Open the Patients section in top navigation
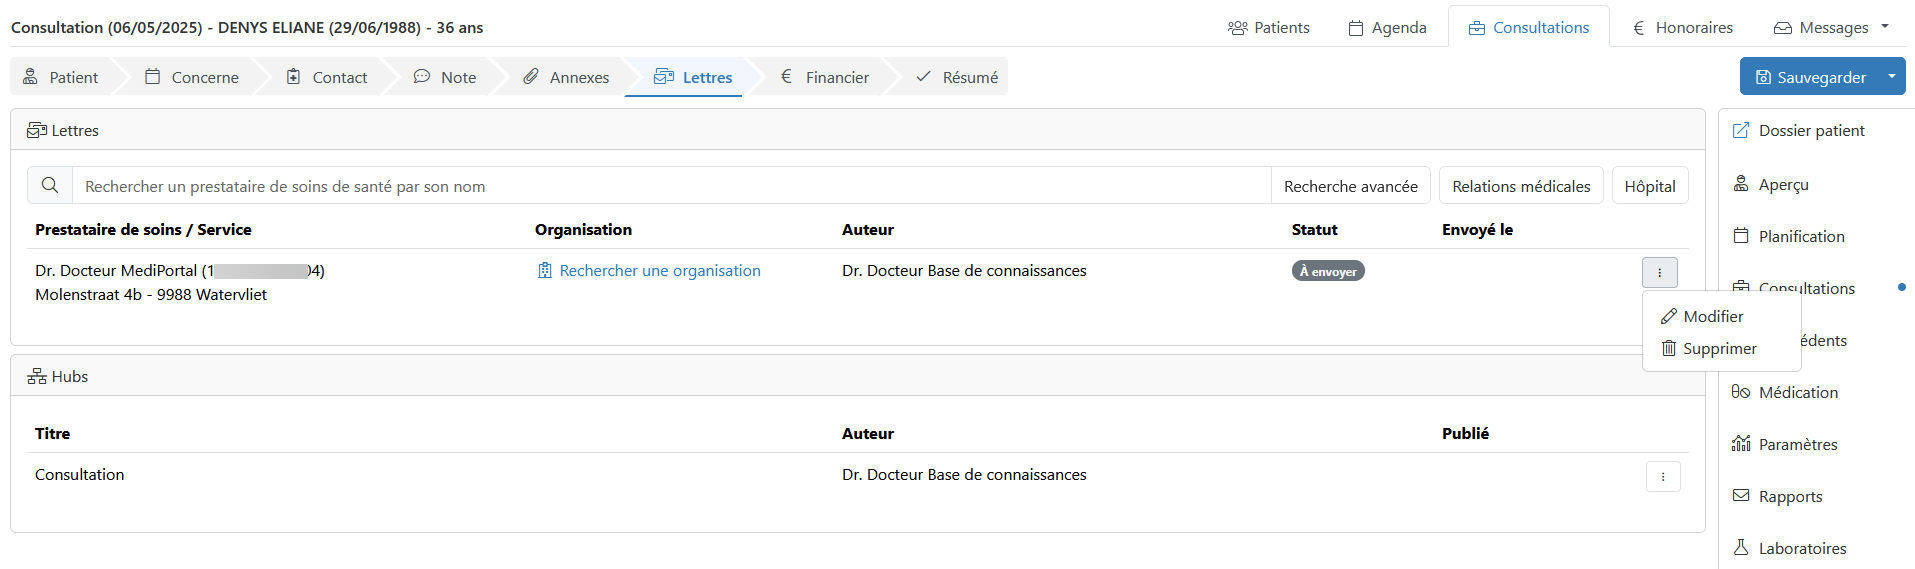This screenshot has width=1915, height=569. (1268, 27)
